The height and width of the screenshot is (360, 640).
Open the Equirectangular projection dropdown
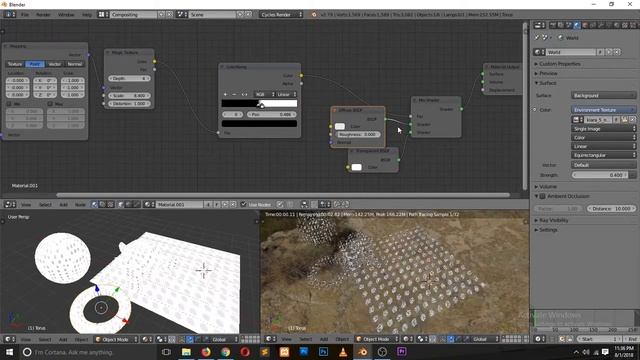pos(603,155)
